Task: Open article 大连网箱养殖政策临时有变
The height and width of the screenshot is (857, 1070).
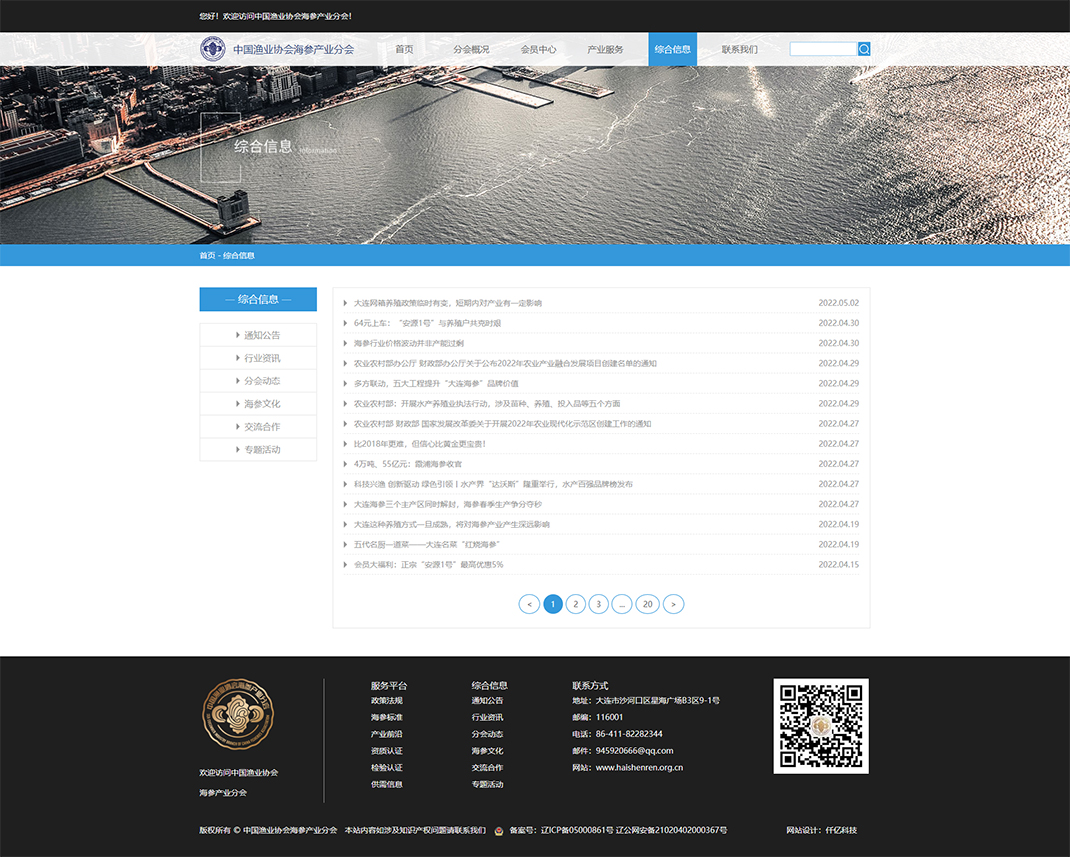Action: (447, 303)
